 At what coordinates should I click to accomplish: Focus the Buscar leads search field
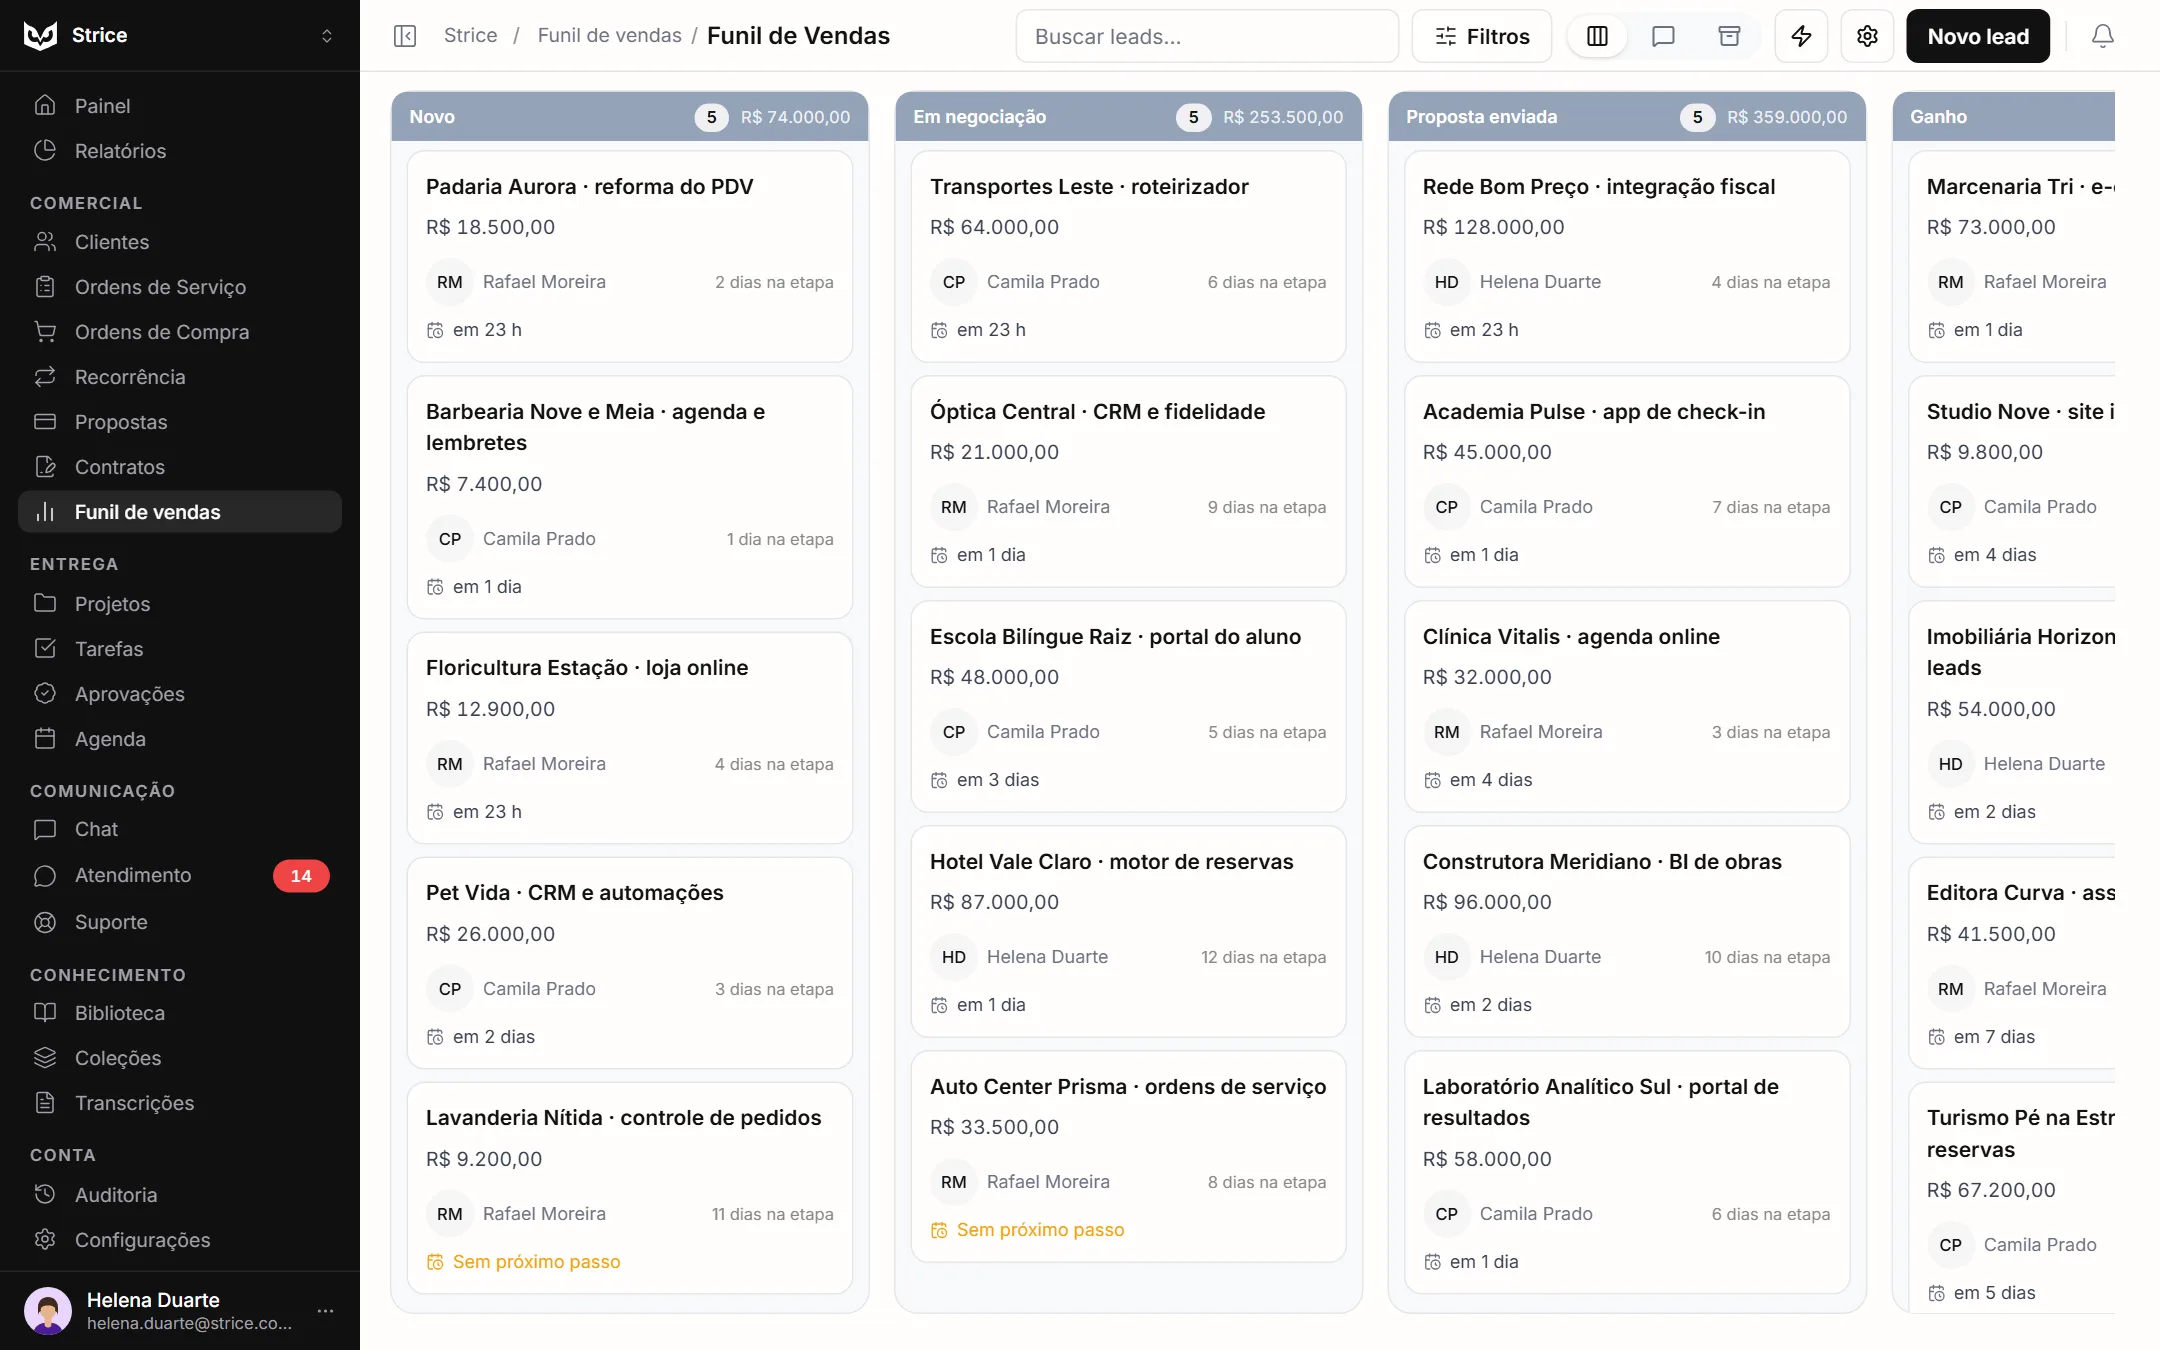1207,36
